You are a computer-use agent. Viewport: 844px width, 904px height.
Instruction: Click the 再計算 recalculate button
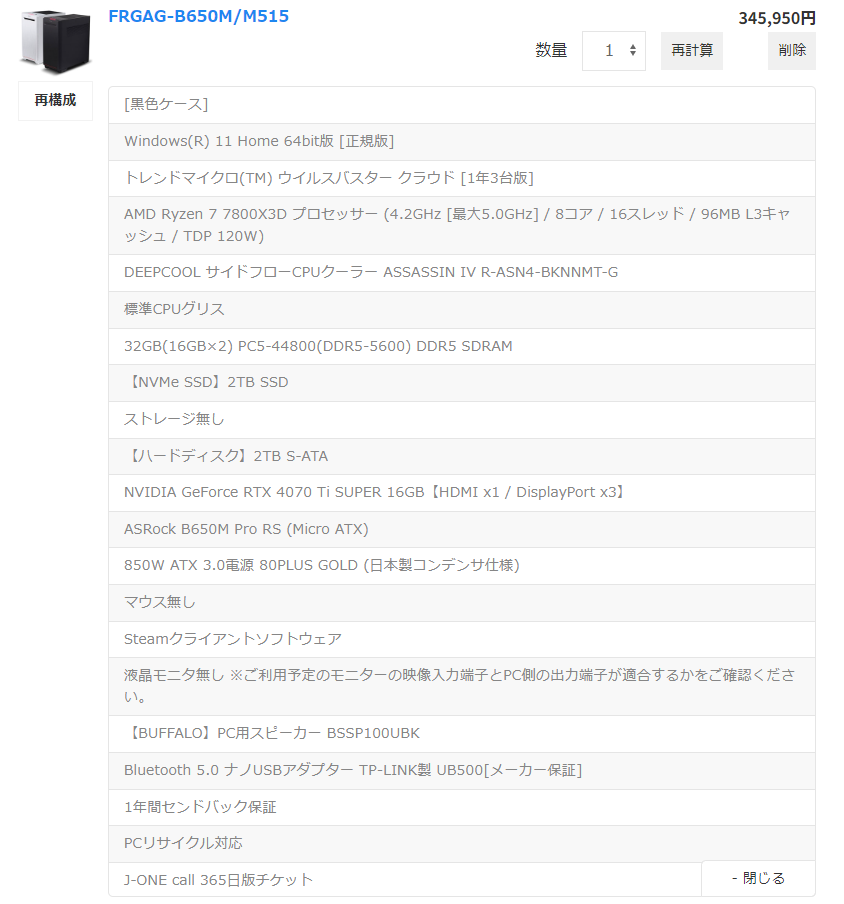pos(691,51)
